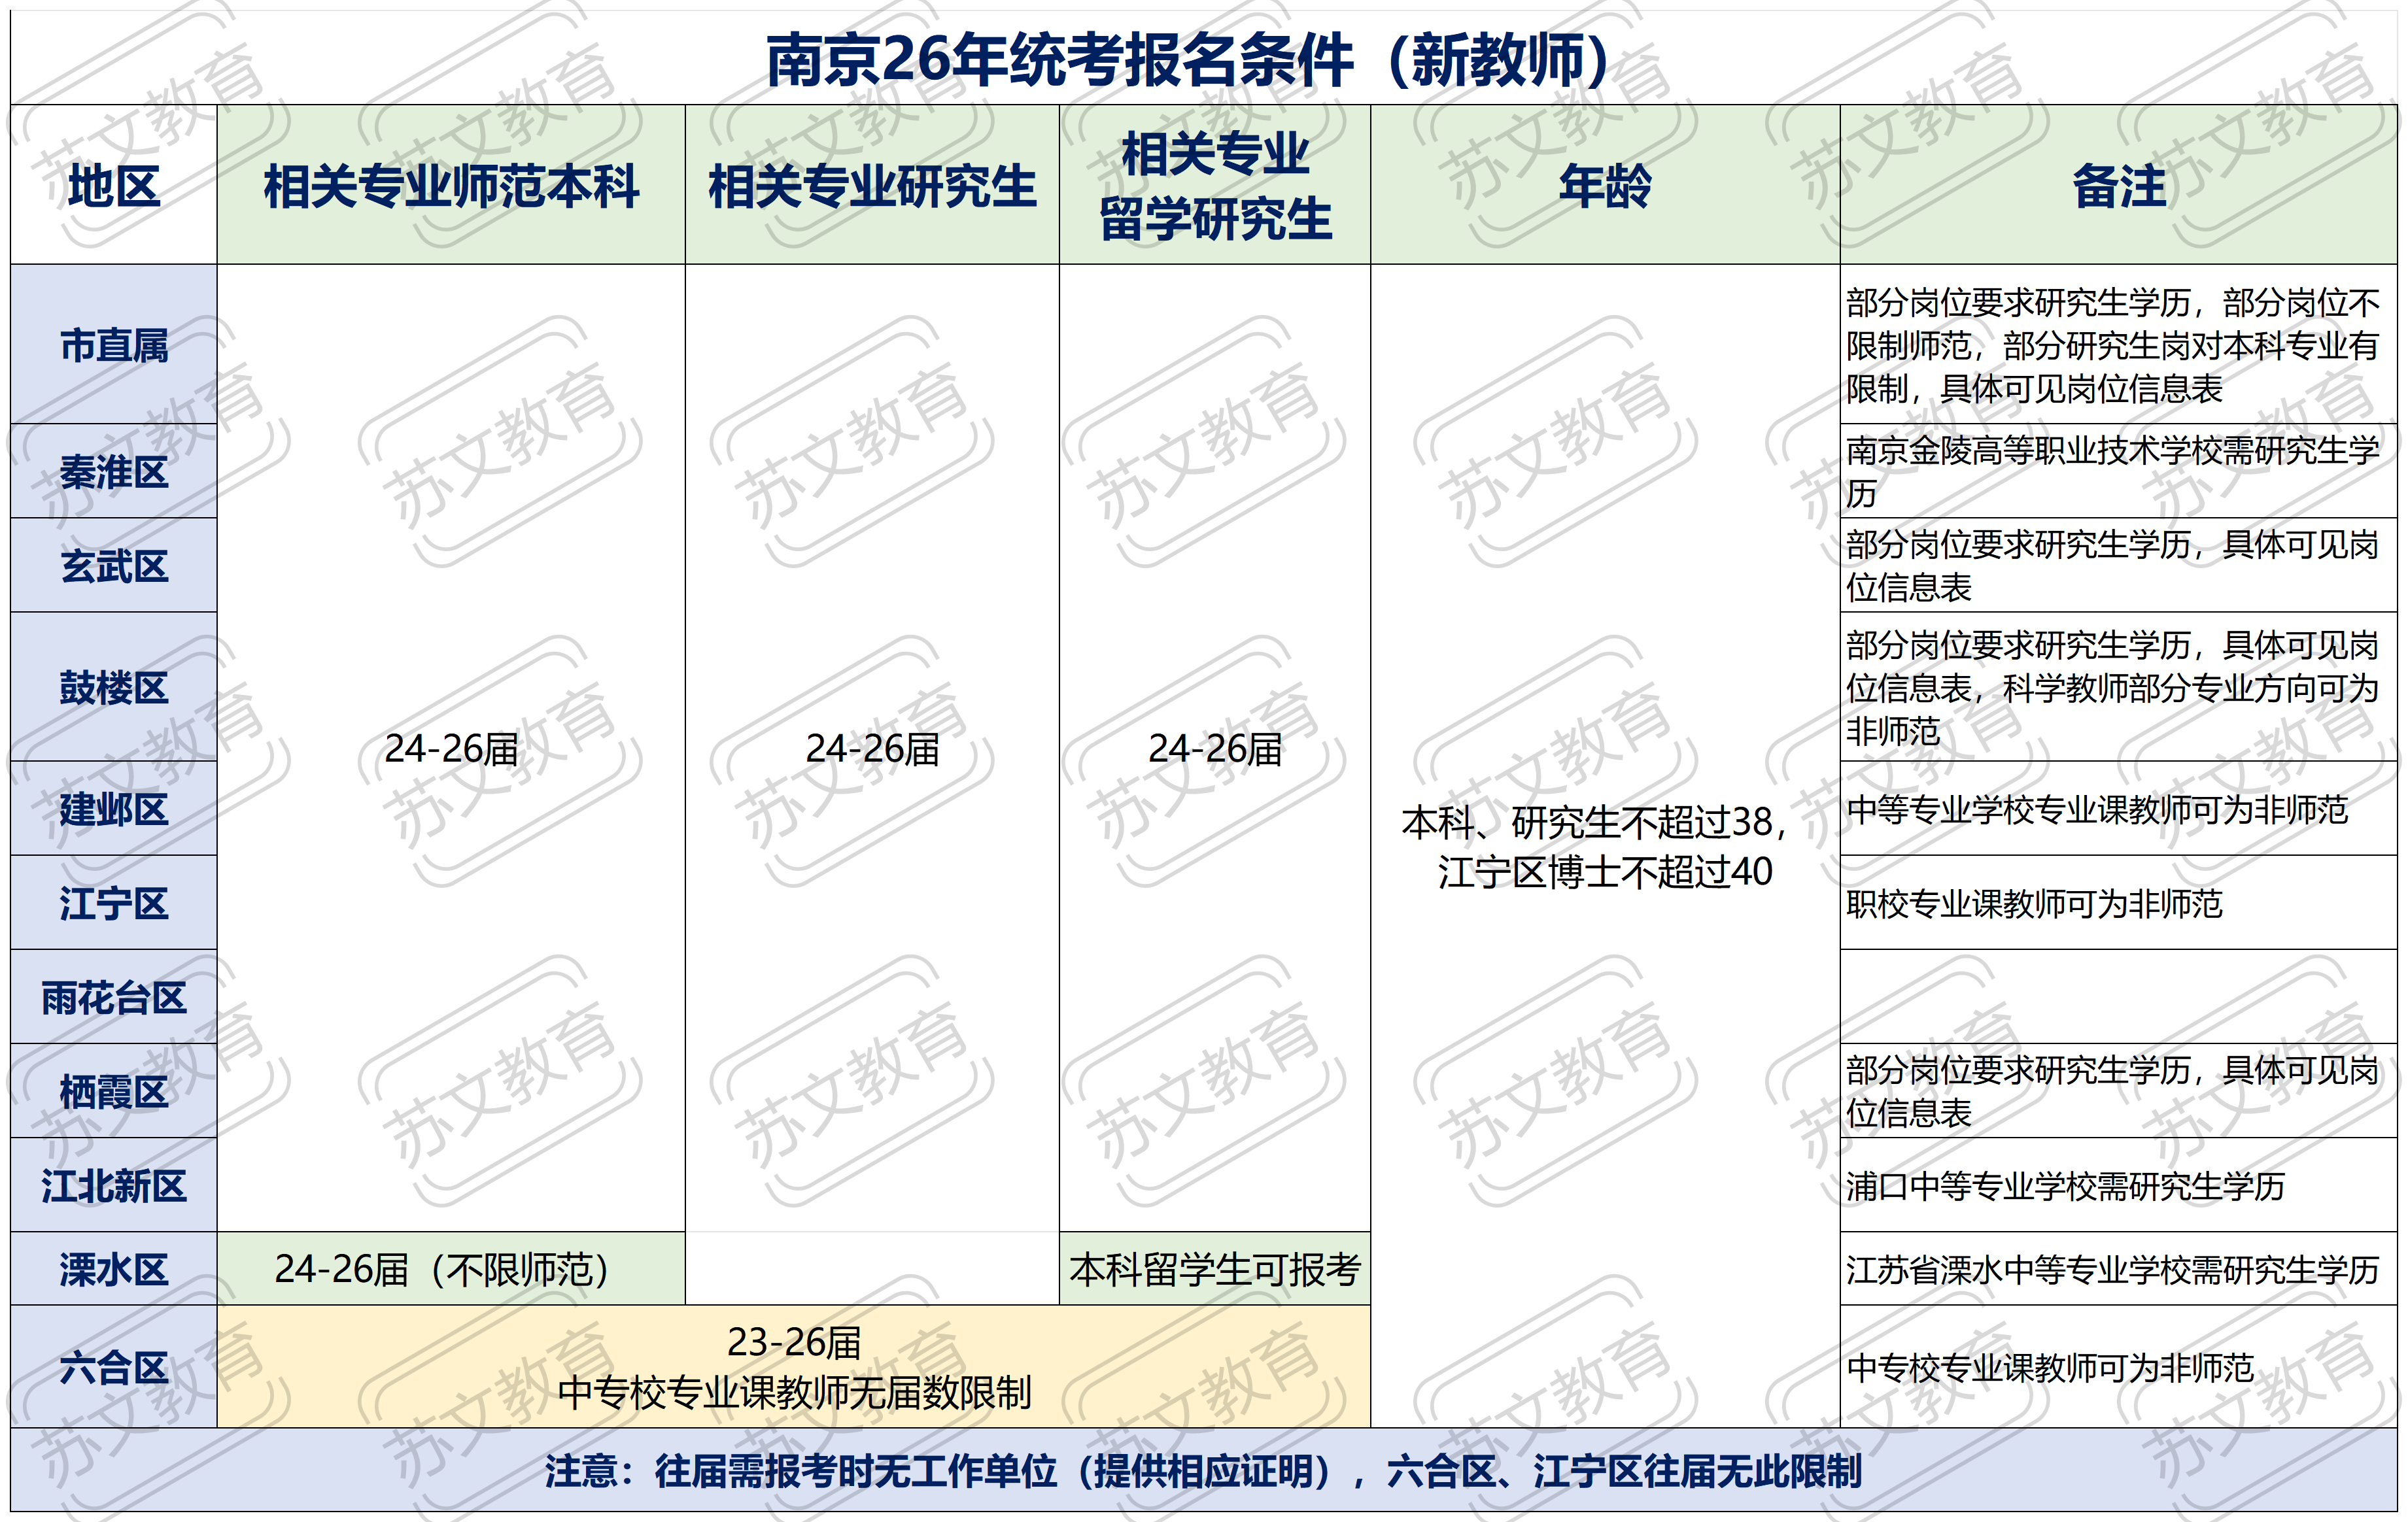Screen dimensions: 2408x1522
Task: Click the 中专校专业课教师无届数限制 text
Action: pos(794,1392)
